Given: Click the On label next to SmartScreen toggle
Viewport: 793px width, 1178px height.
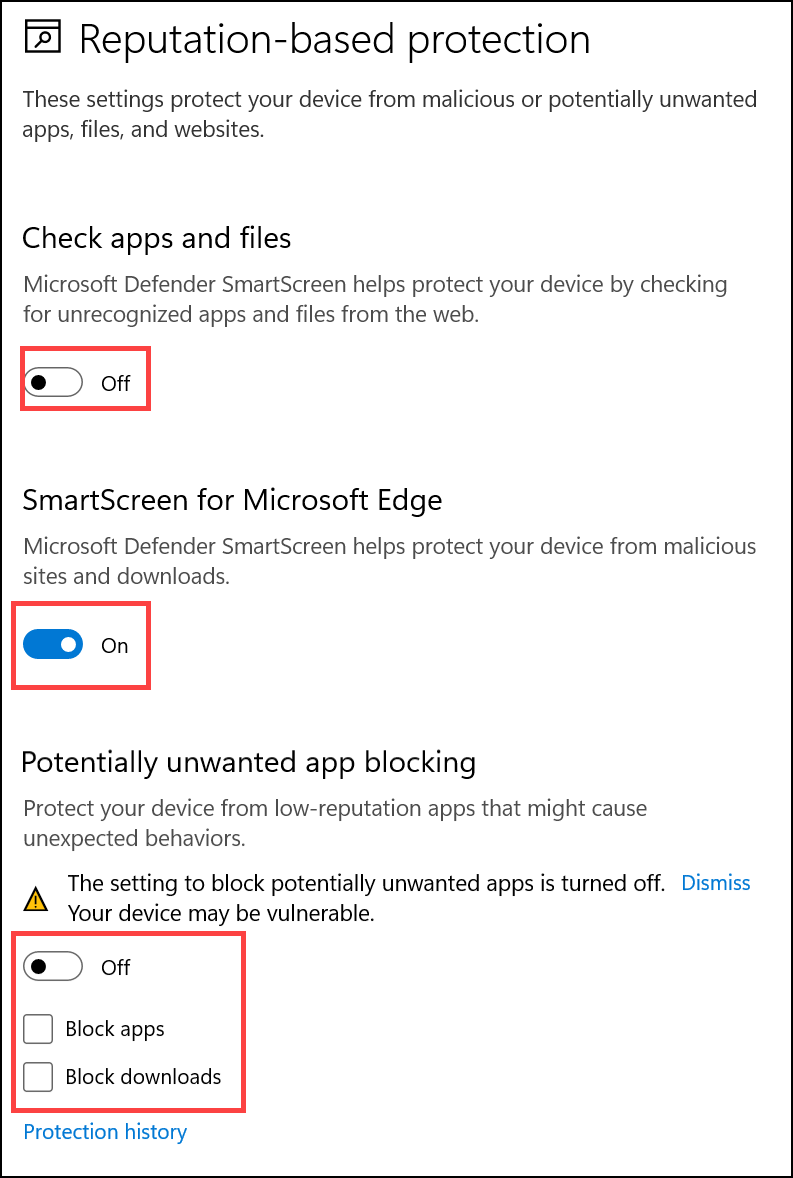Looking at the screenshot, I should pyautogui.click(x=114, y=645).
